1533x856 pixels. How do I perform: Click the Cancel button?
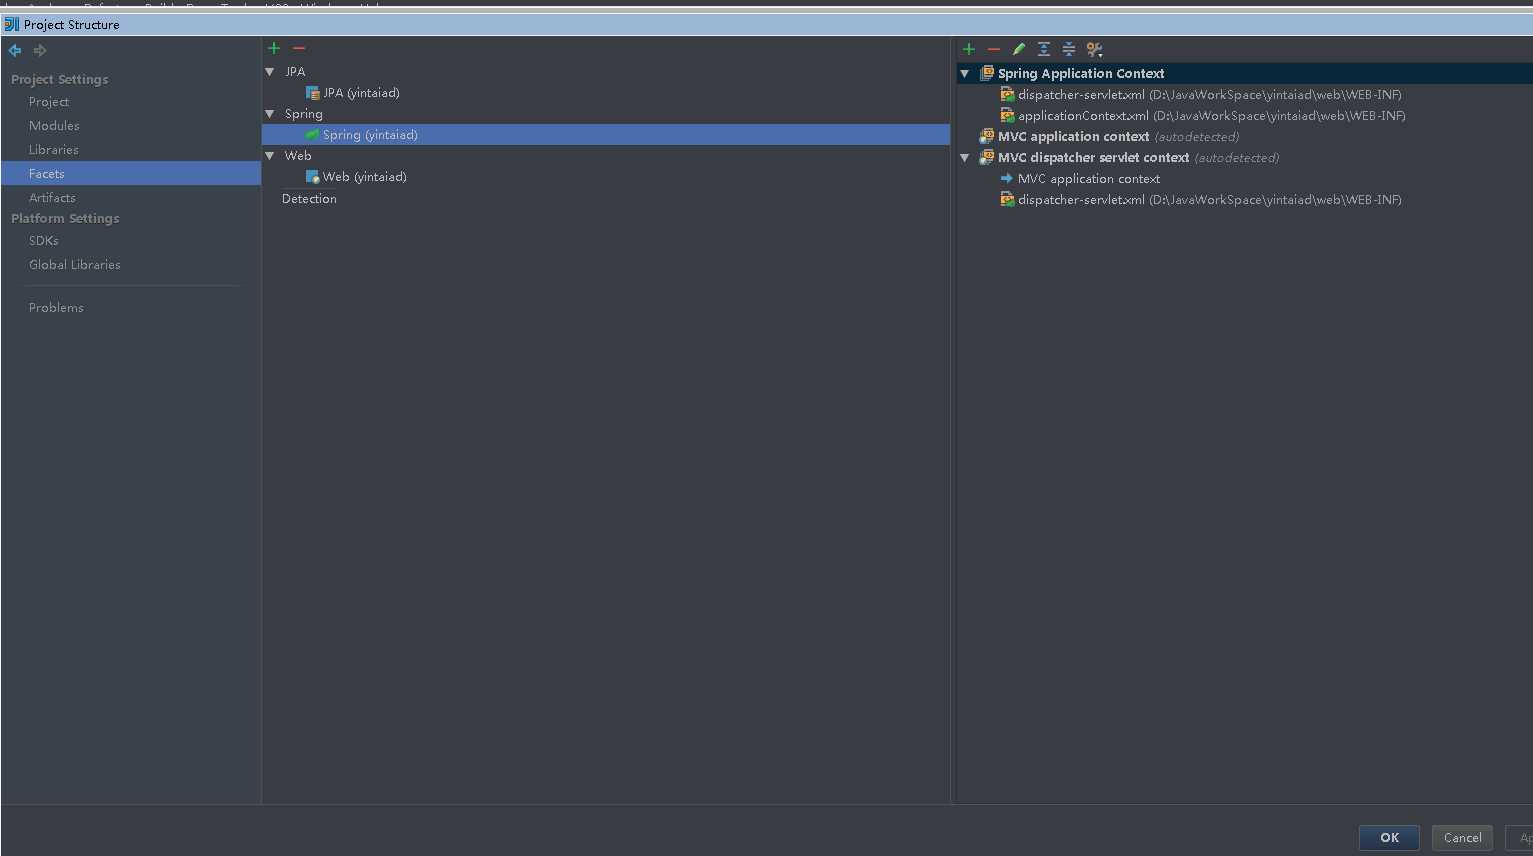(1462, 838)
